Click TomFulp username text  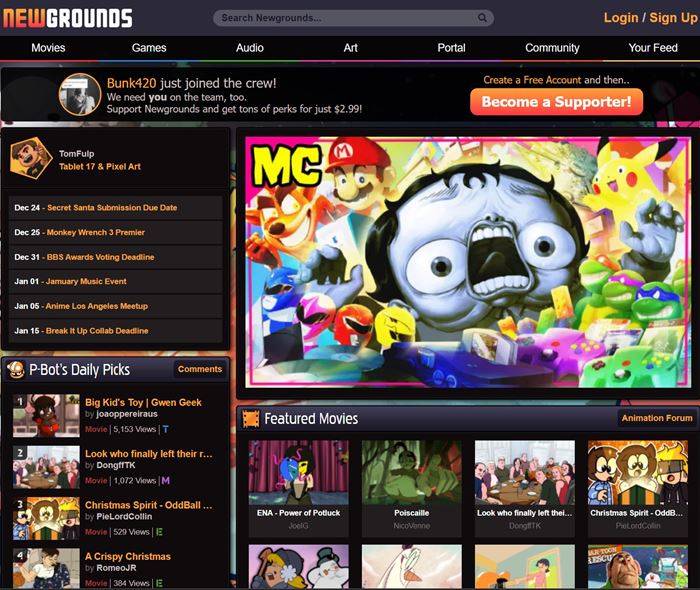tap(77, 154)
